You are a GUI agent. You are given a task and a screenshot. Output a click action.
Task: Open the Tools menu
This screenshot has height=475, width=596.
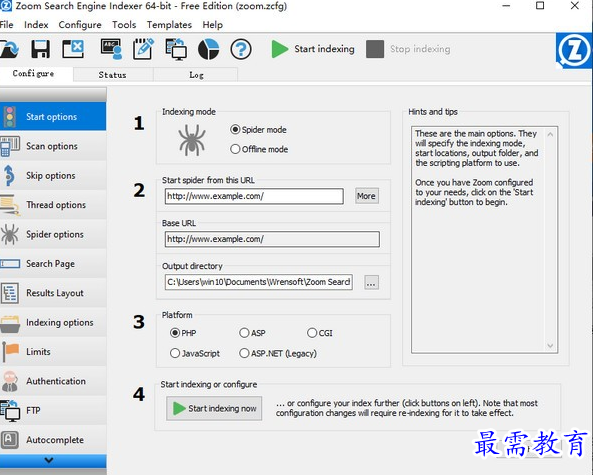(x=124, y=25)
